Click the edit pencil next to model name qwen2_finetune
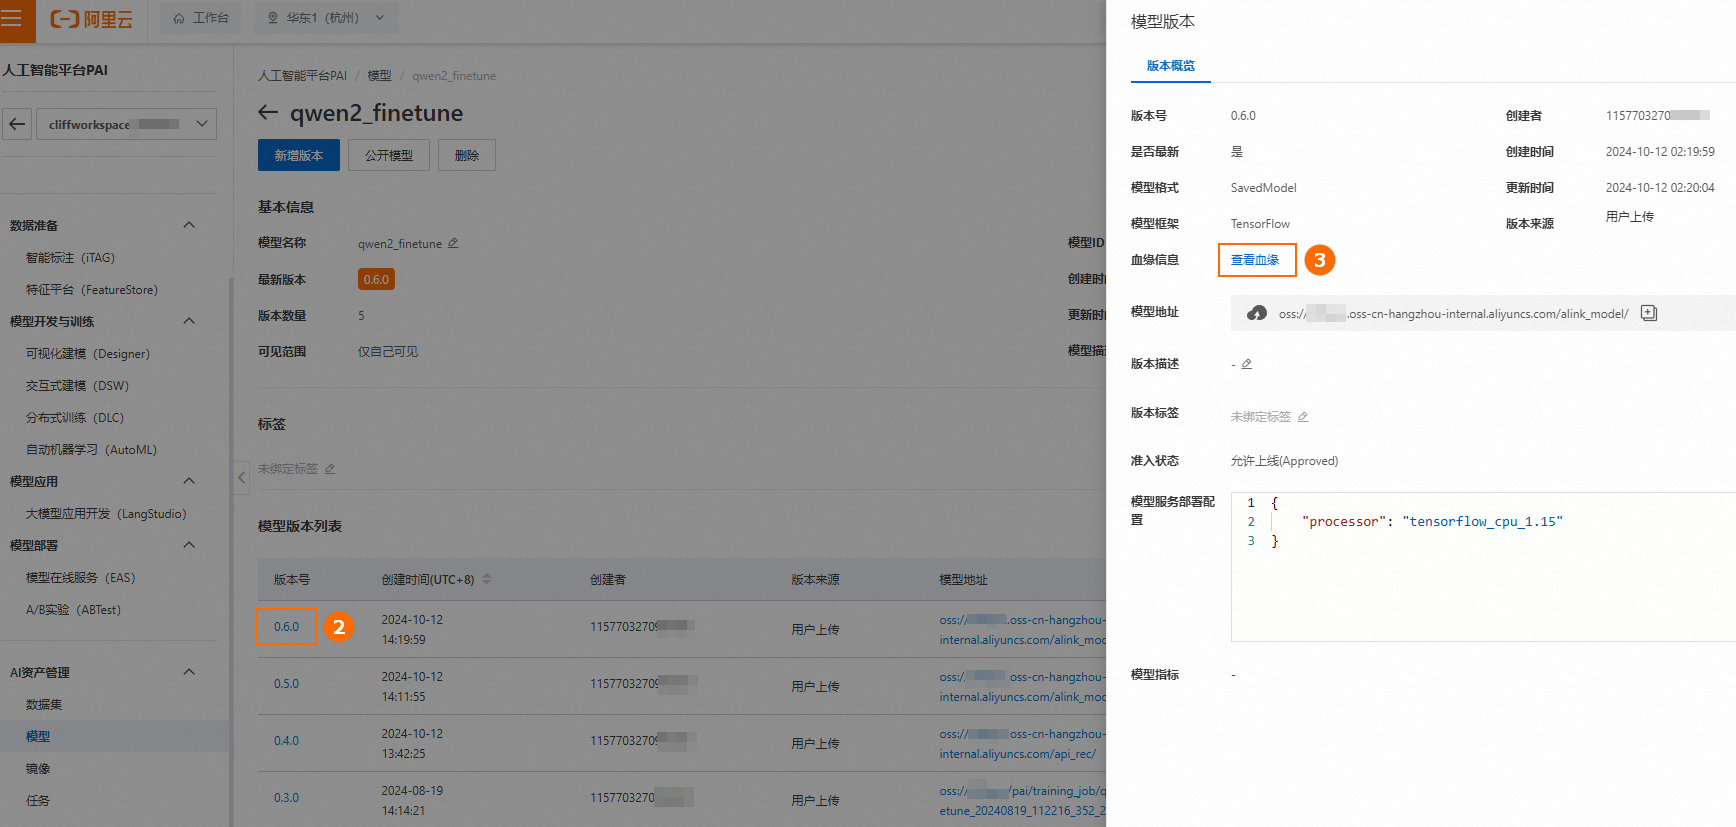The width and height of the screenshot is (1736, 827). tap(453, 243)
